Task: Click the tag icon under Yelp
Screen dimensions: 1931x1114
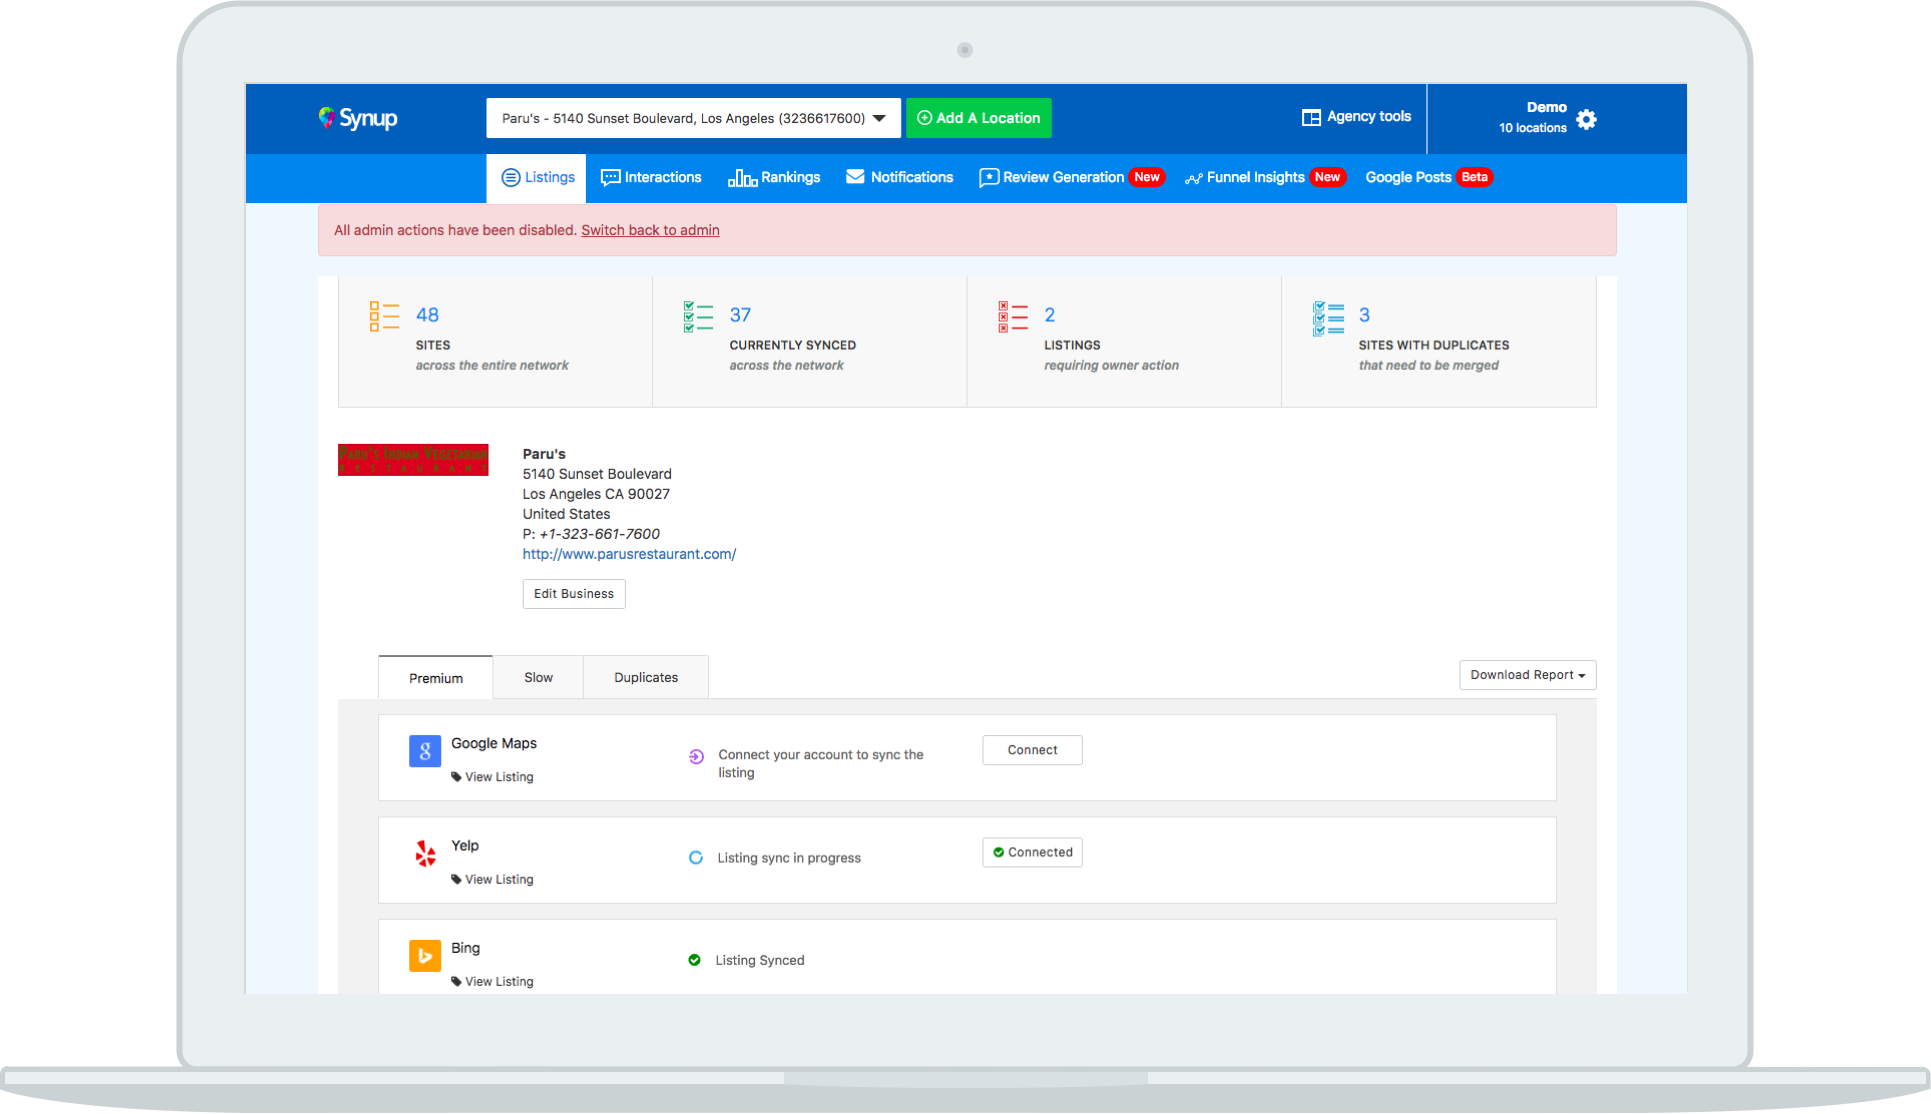Action: pyautogui.click(x=456, y=880)
